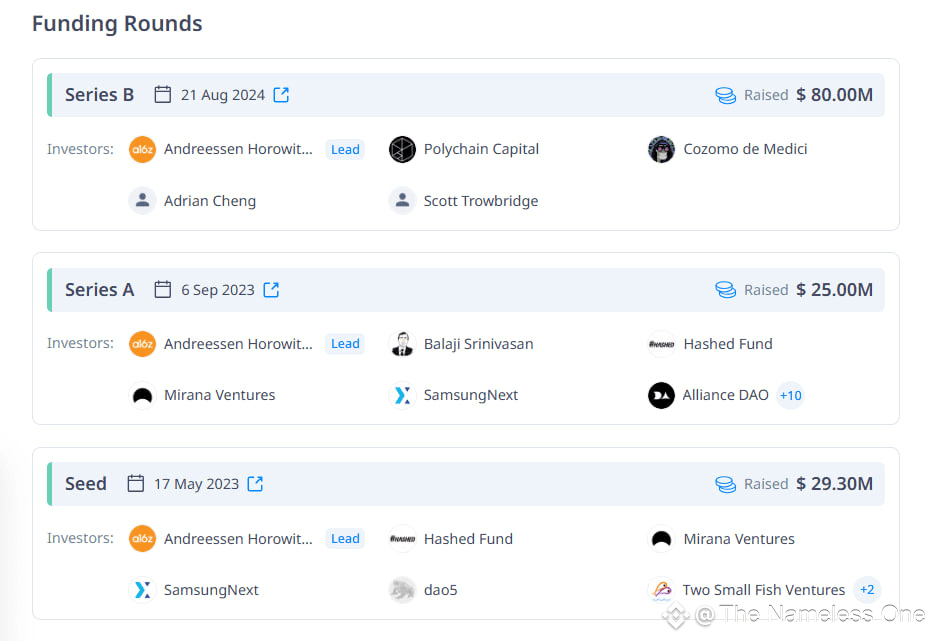Click the Cozomo de Medici avatar

pos(661,149)
